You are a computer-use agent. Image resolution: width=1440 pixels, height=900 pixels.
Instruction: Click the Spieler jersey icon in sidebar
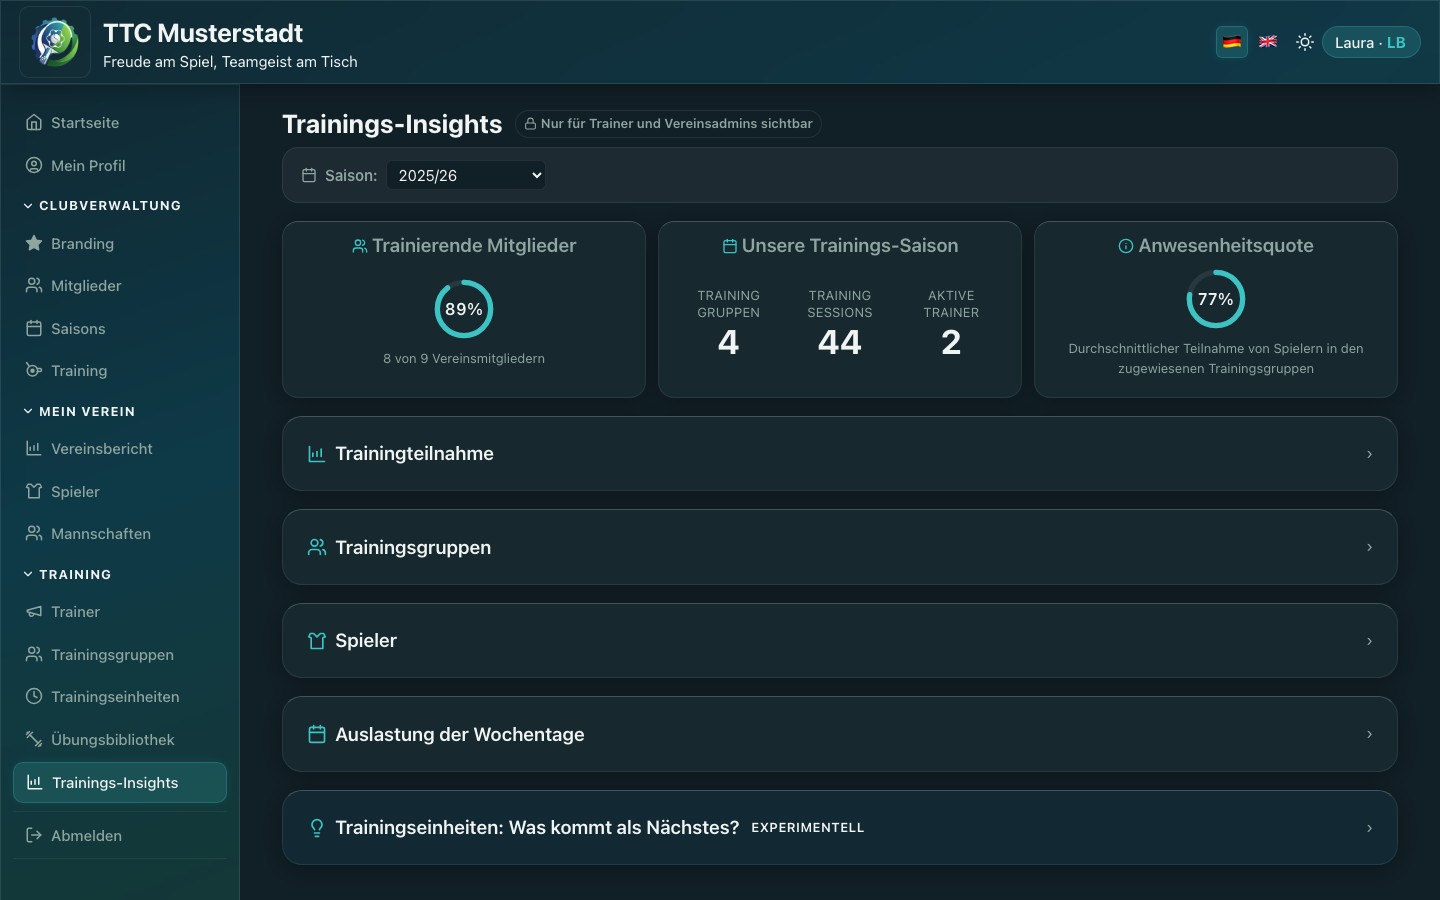(x=34, y=492)
